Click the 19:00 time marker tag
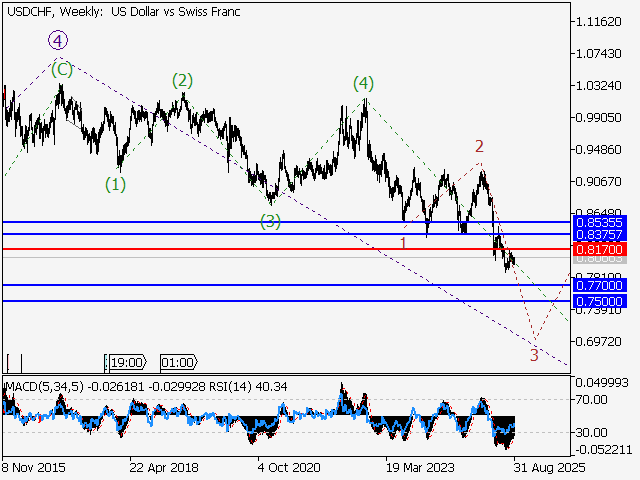Screen dimensions: 640x480 point(127,362)
